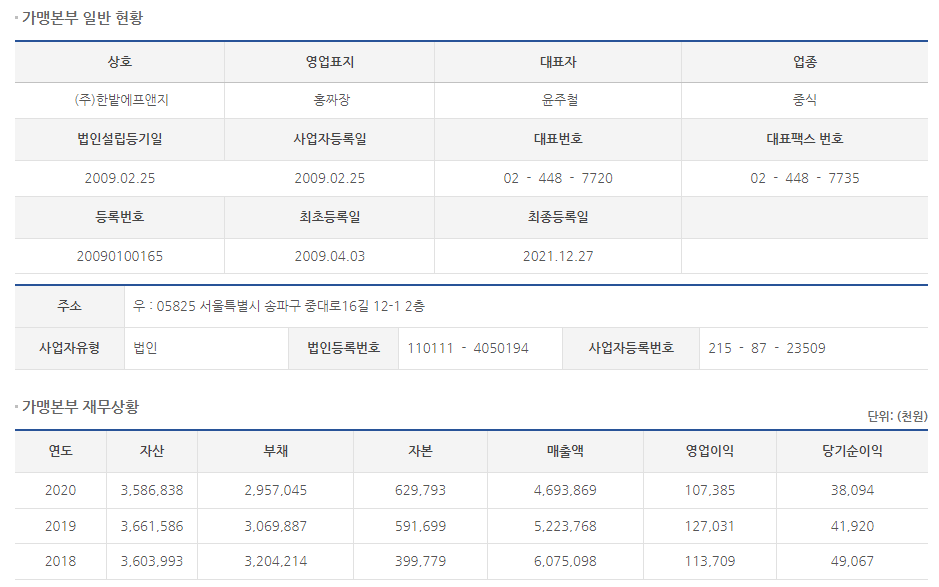Click the 사업자유형 label
The image size is (939, 587).
(69, 348)
